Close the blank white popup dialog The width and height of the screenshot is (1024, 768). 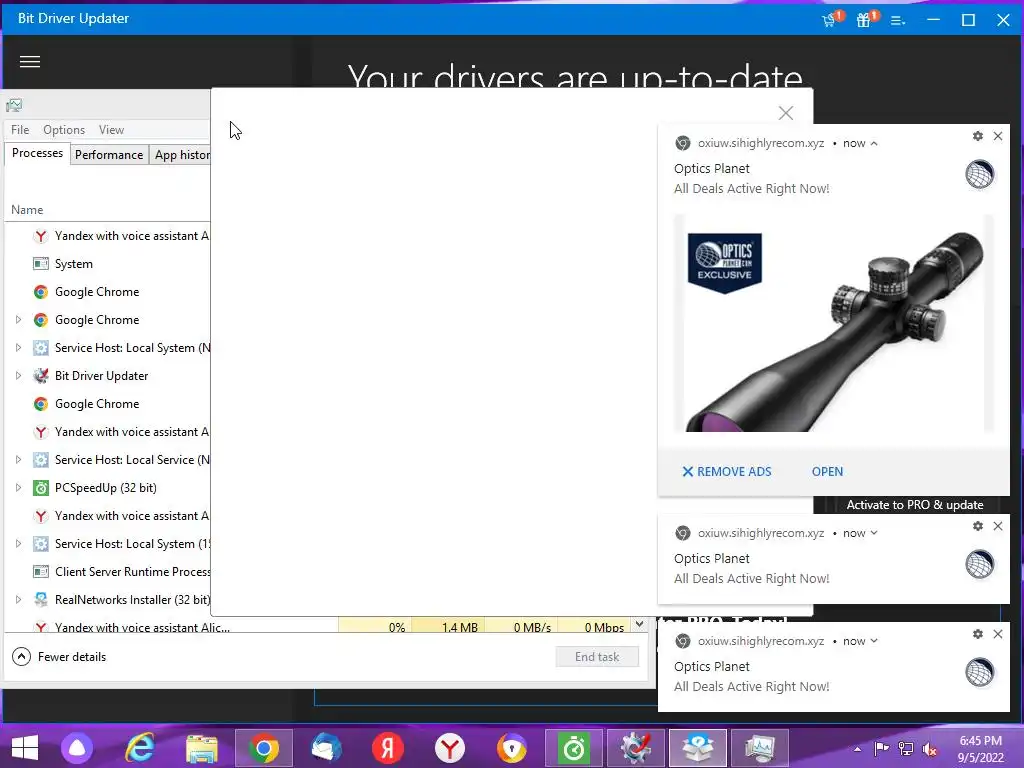786,113
